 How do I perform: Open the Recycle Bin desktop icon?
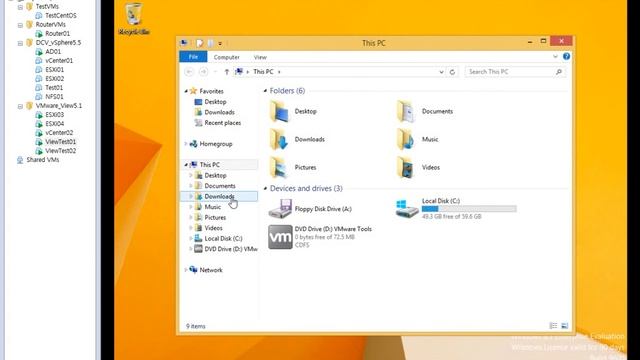point(133,19)
